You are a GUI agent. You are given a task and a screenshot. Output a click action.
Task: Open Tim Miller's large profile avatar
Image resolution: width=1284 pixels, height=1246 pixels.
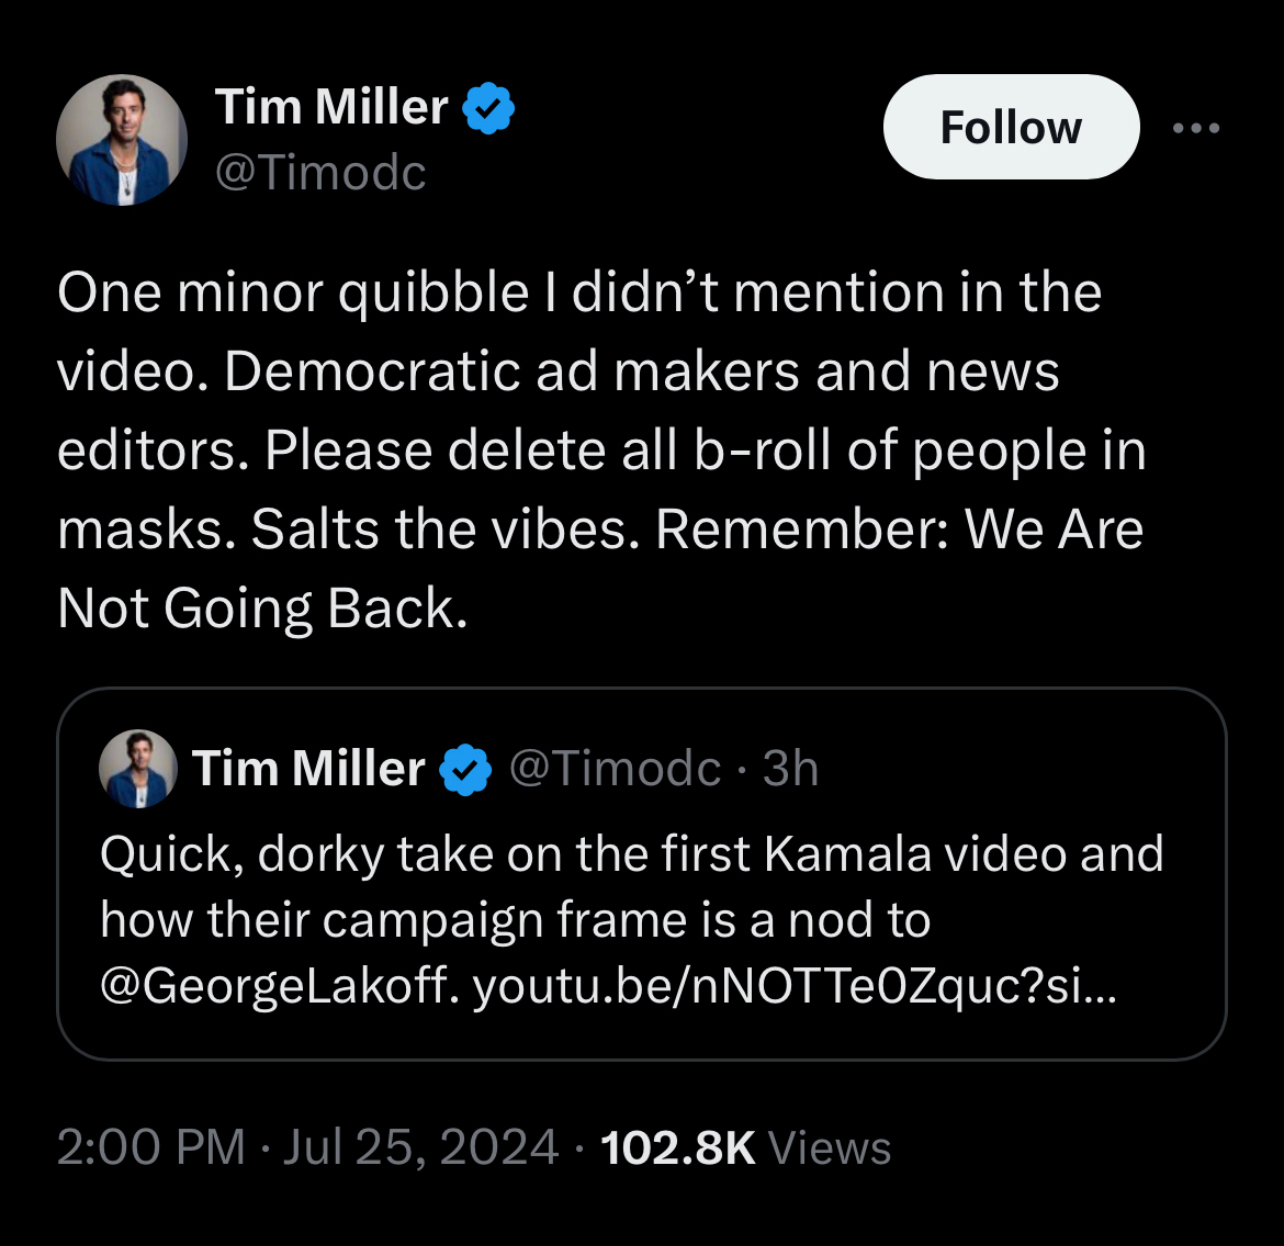click(x=121, y=140)
